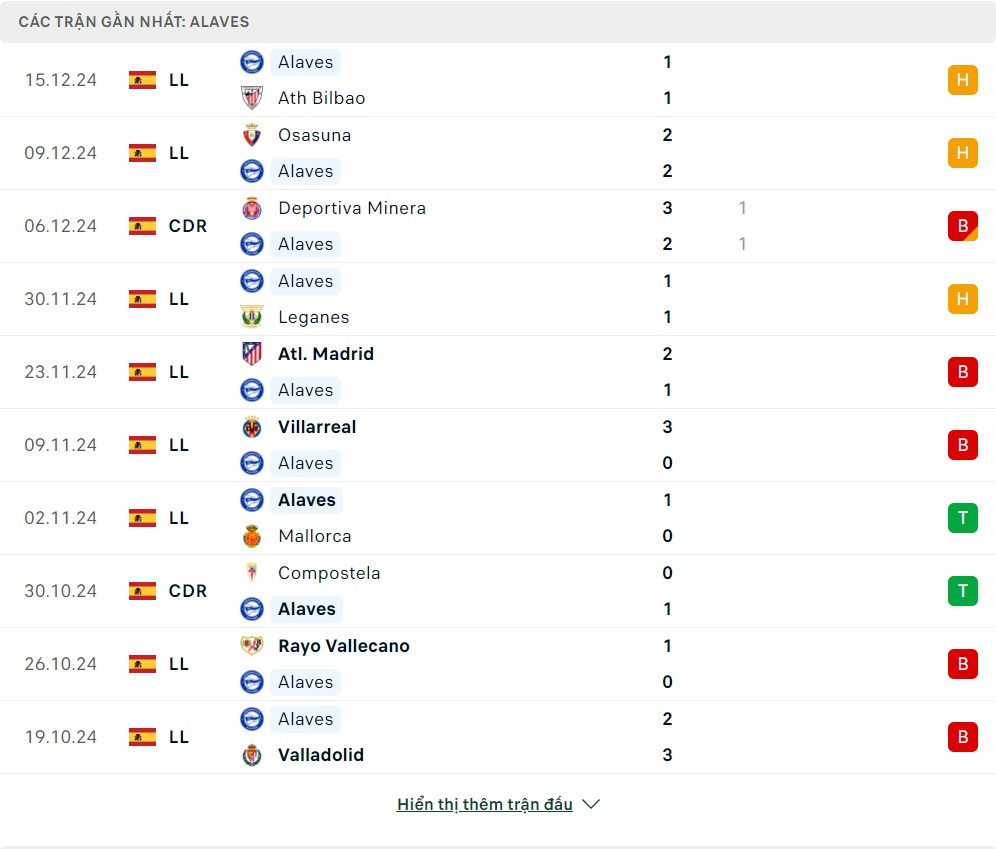
Task: Click the 'Các trận gần nhất: Alaves' header
Action: (x=134, y=21)
